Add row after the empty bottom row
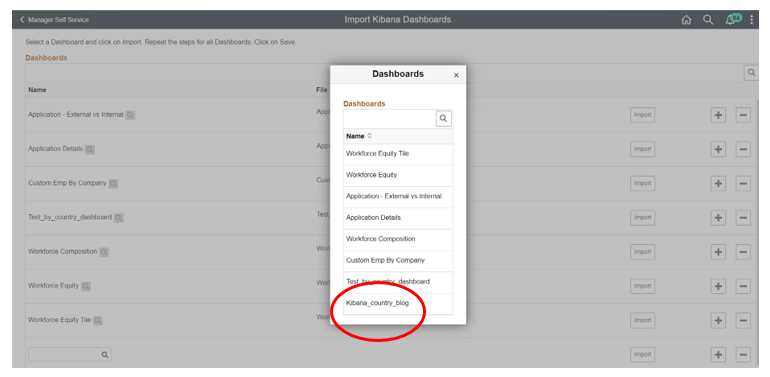This screenshot has width=770, height=377. [x=718, y=354]
